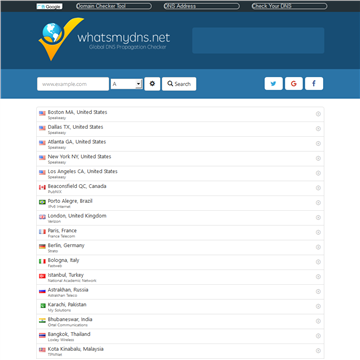Click the Google share icon
This screenshot has height=360, width=360.
[x=294, y=84]
